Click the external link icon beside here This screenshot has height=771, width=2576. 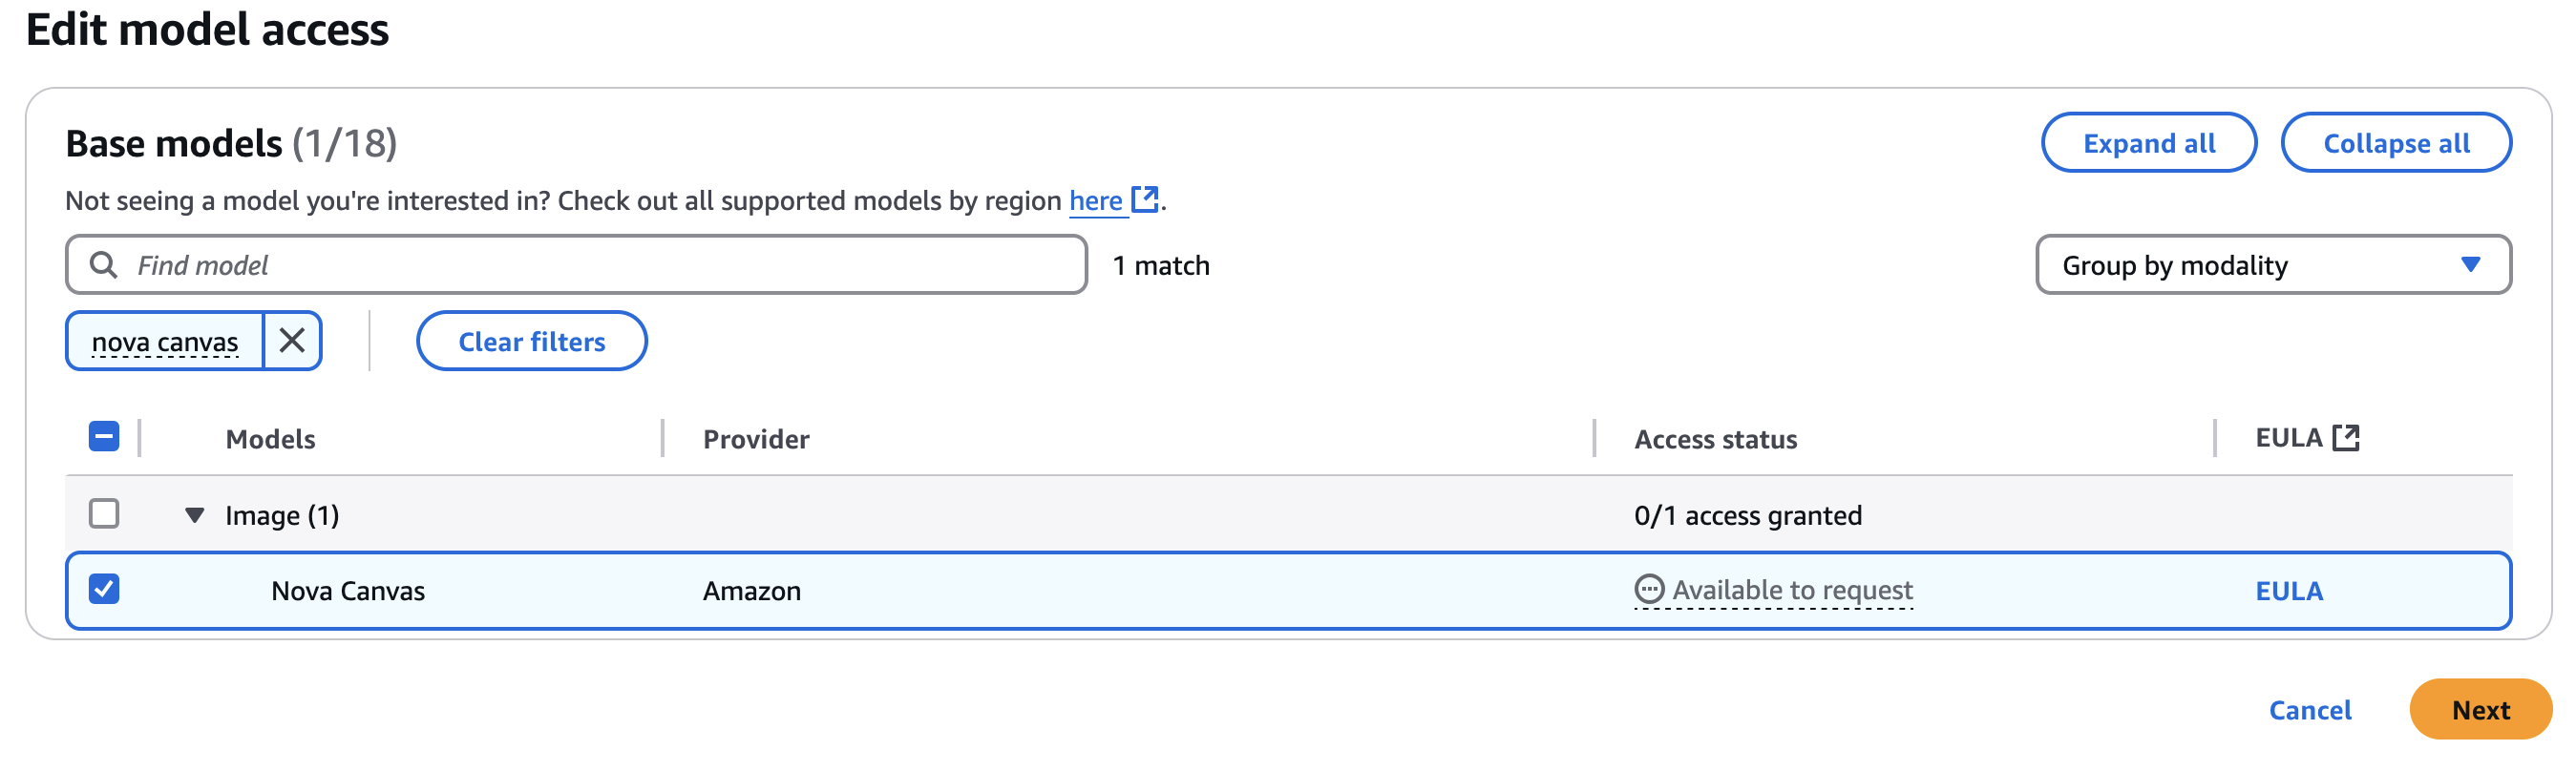[x=1144, y=200]
